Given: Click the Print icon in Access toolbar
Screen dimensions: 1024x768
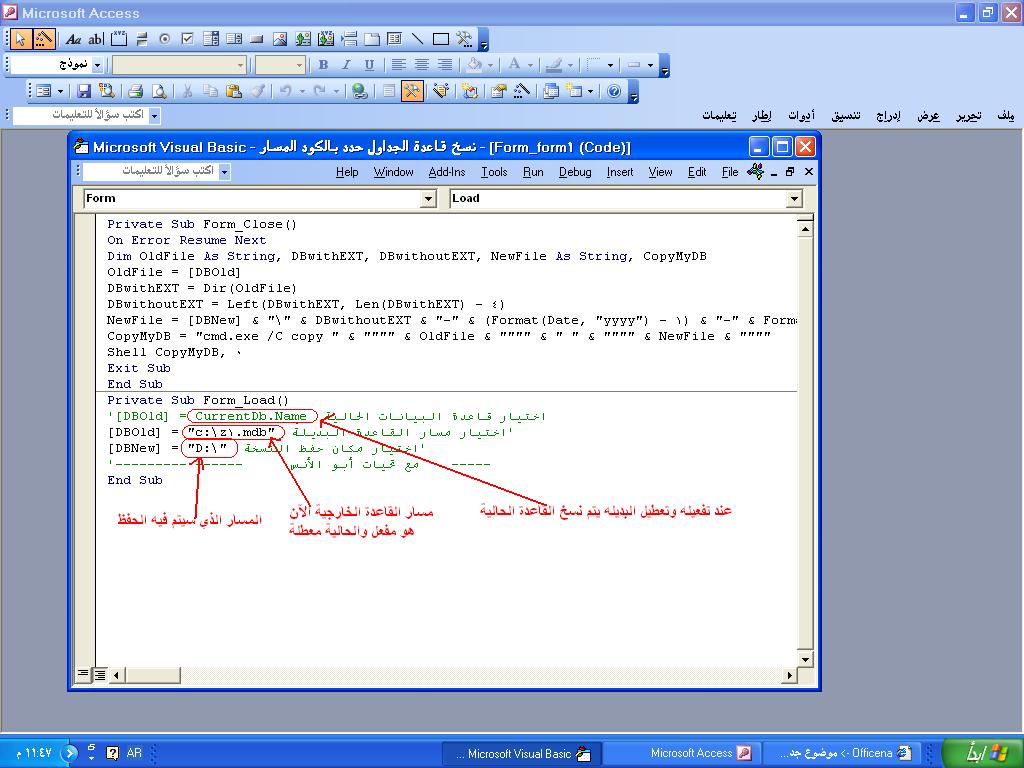Looking at the screenshot, I should (136, 91).
